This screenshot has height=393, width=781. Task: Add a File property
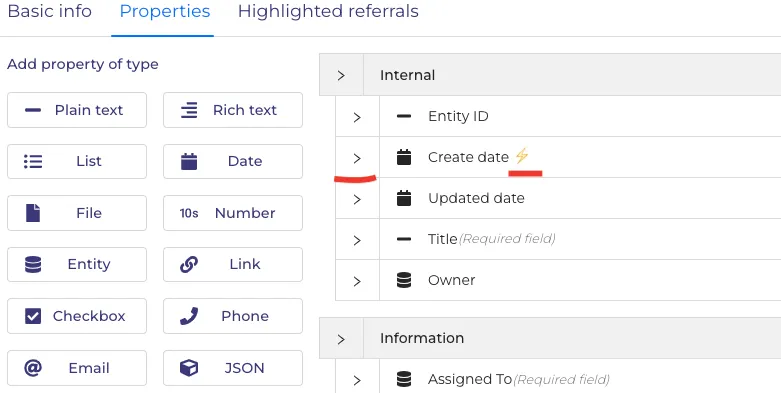(x=77, y=213)
